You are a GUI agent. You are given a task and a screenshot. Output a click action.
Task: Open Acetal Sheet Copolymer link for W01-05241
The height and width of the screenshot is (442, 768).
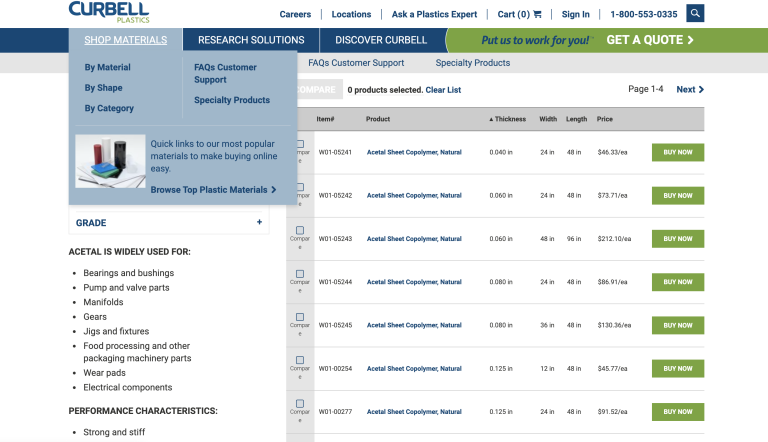click(414, 152)
